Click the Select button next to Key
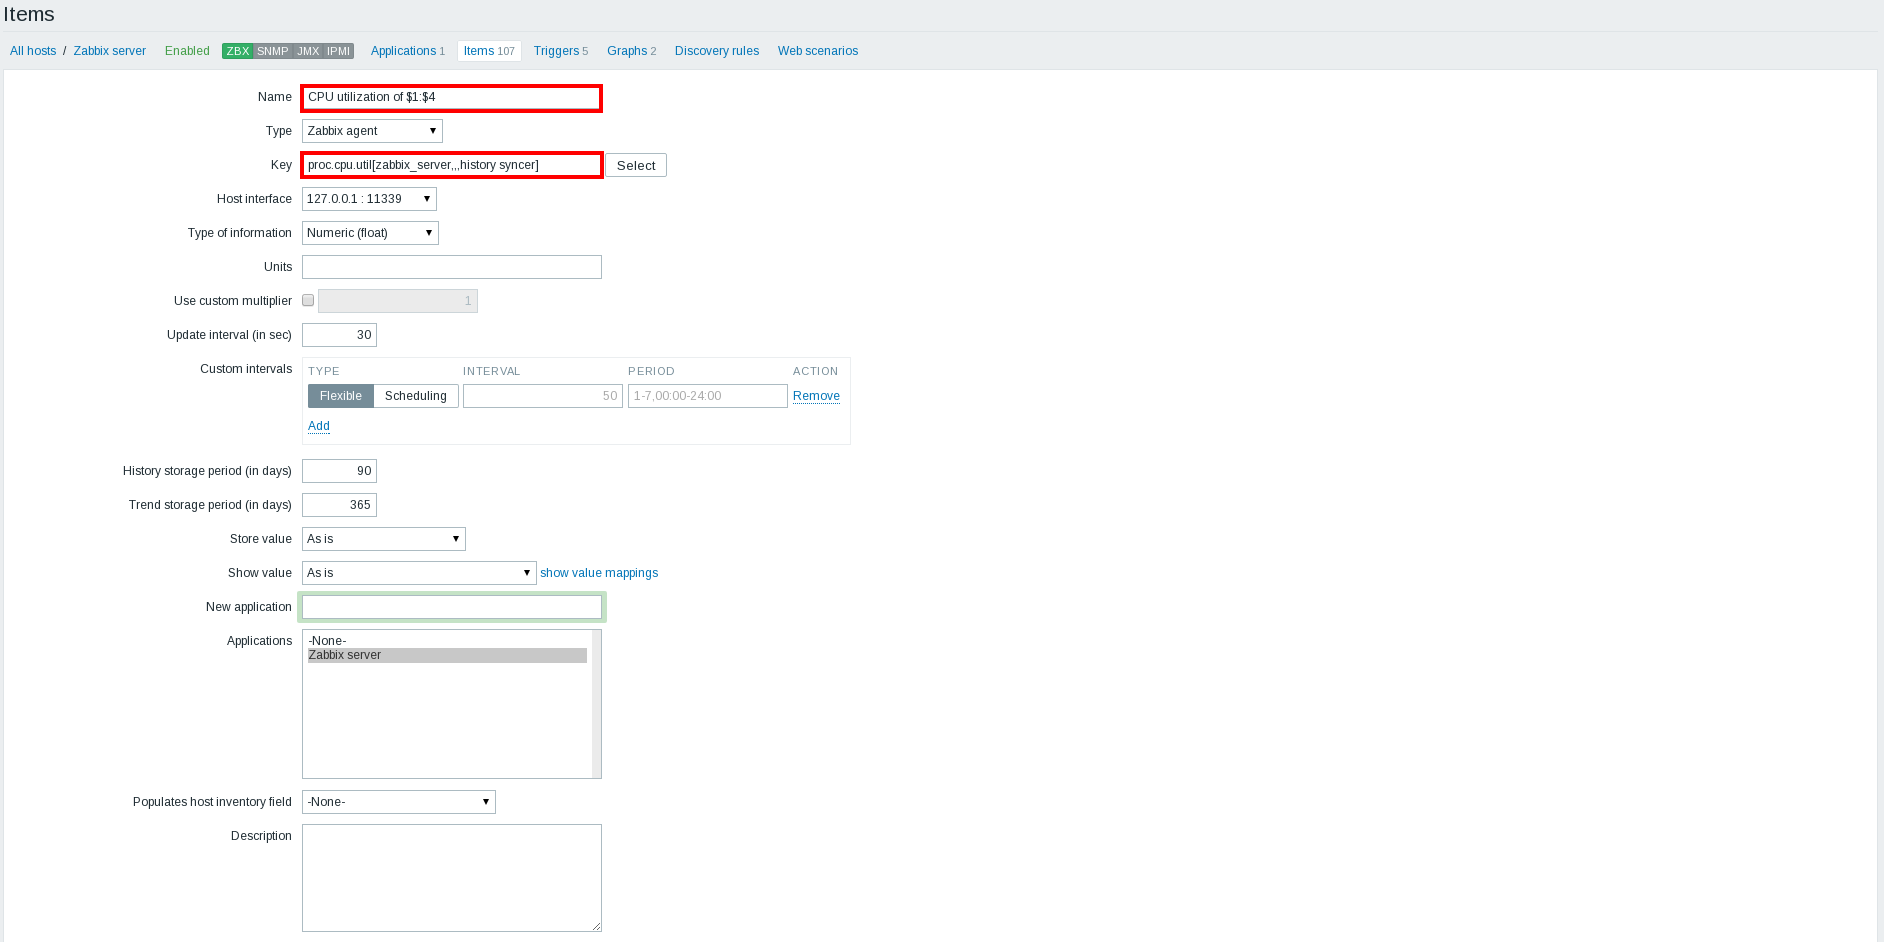 click(x=635, y=165)
